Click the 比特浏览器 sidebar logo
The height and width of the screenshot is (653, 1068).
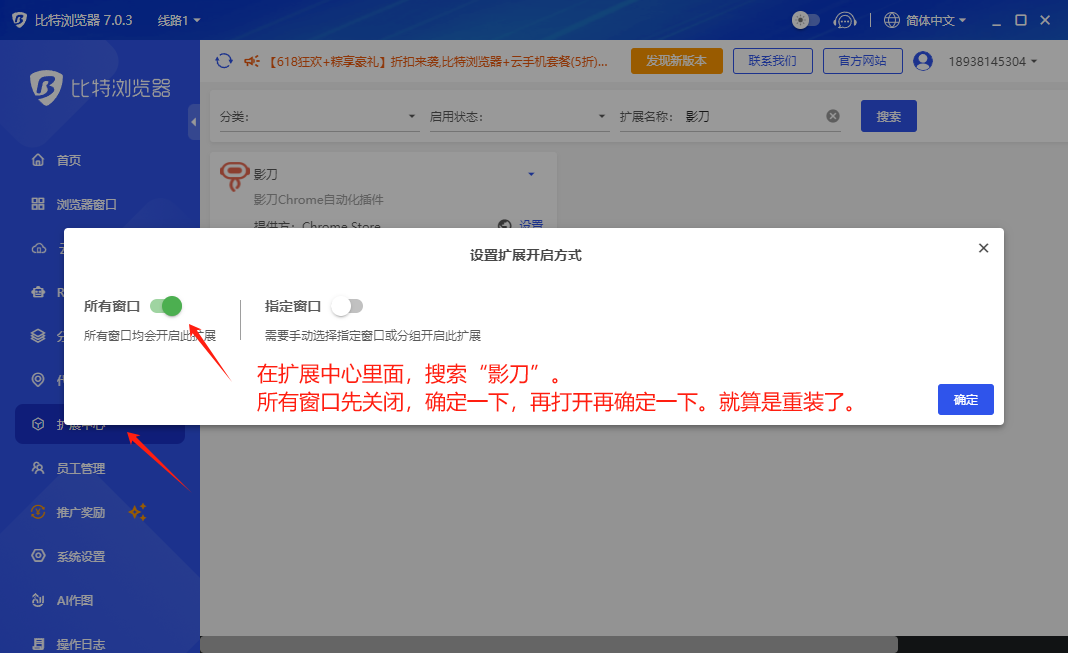[x=100, y=88]
